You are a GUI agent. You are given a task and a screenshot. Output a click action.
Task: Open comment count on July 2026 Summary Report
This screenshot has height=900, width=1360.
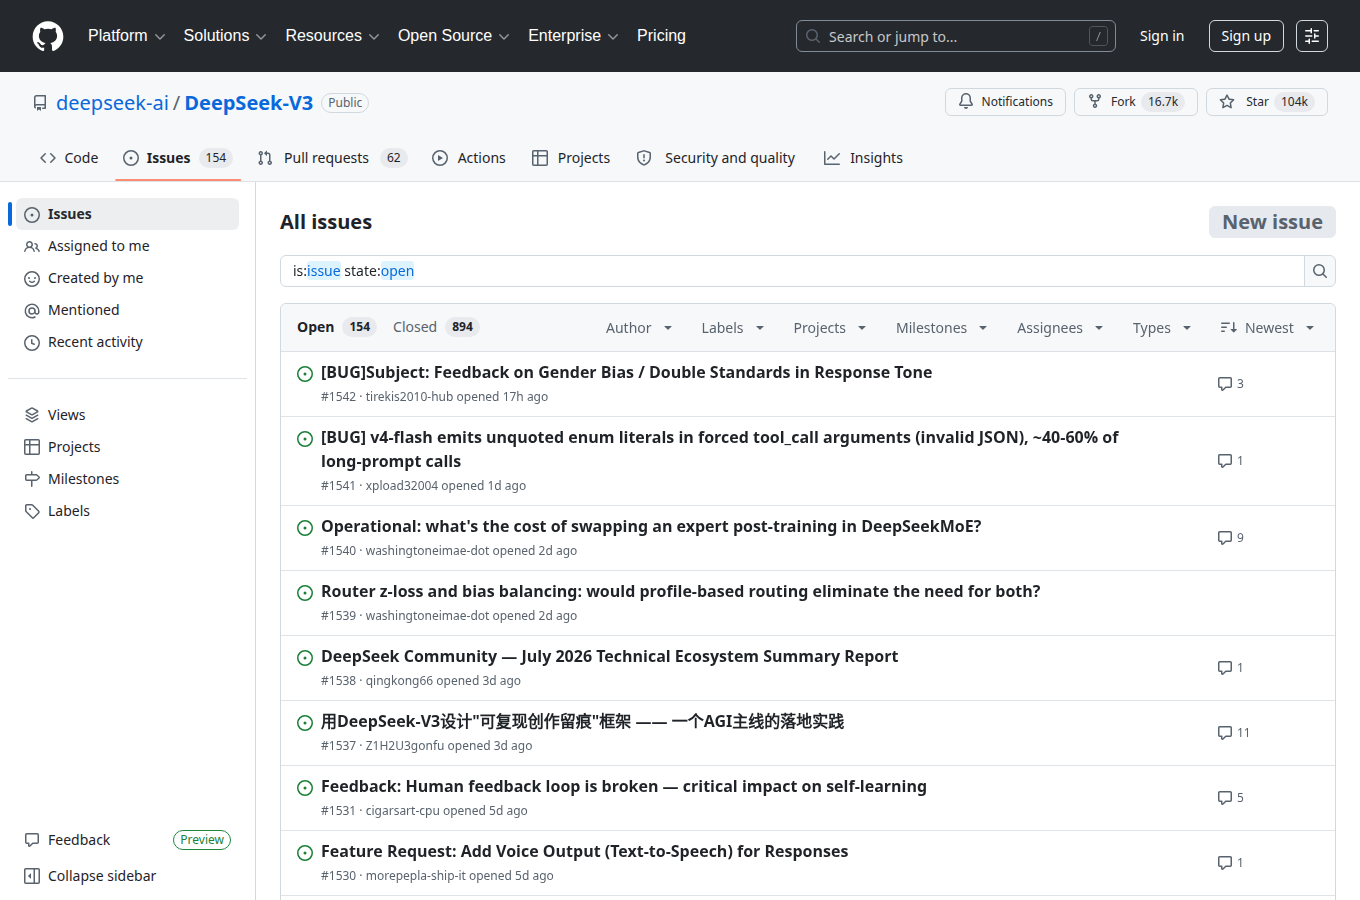1230,668
